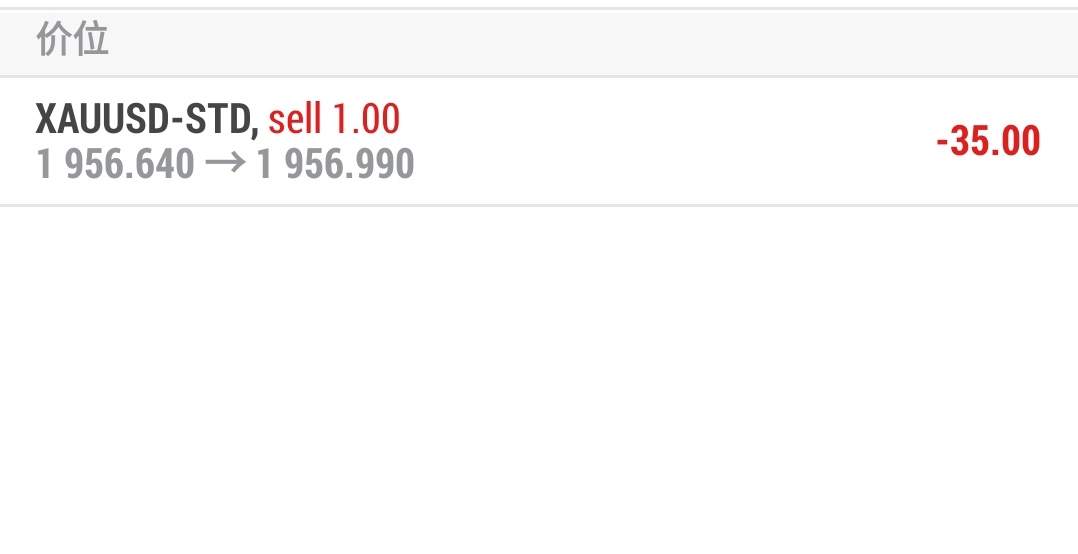
Task: Click the word sell in the order type
Action: (295, 119)
